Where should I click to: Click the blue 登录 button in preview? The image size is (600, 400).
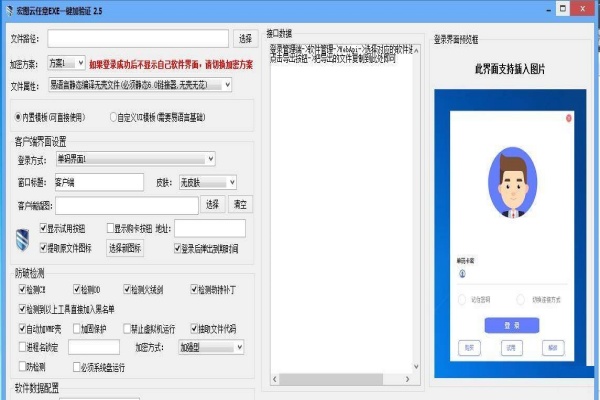[x=512, y=325]
